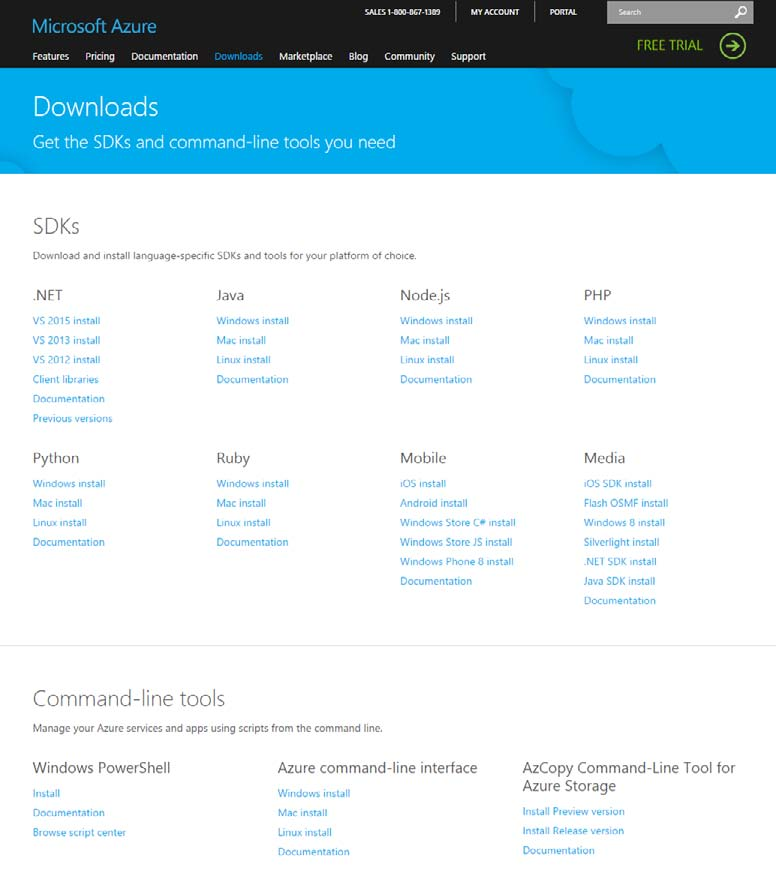Open My Account in top bar
The height and width of the screenshot is (876, 776).
point(495,12)
